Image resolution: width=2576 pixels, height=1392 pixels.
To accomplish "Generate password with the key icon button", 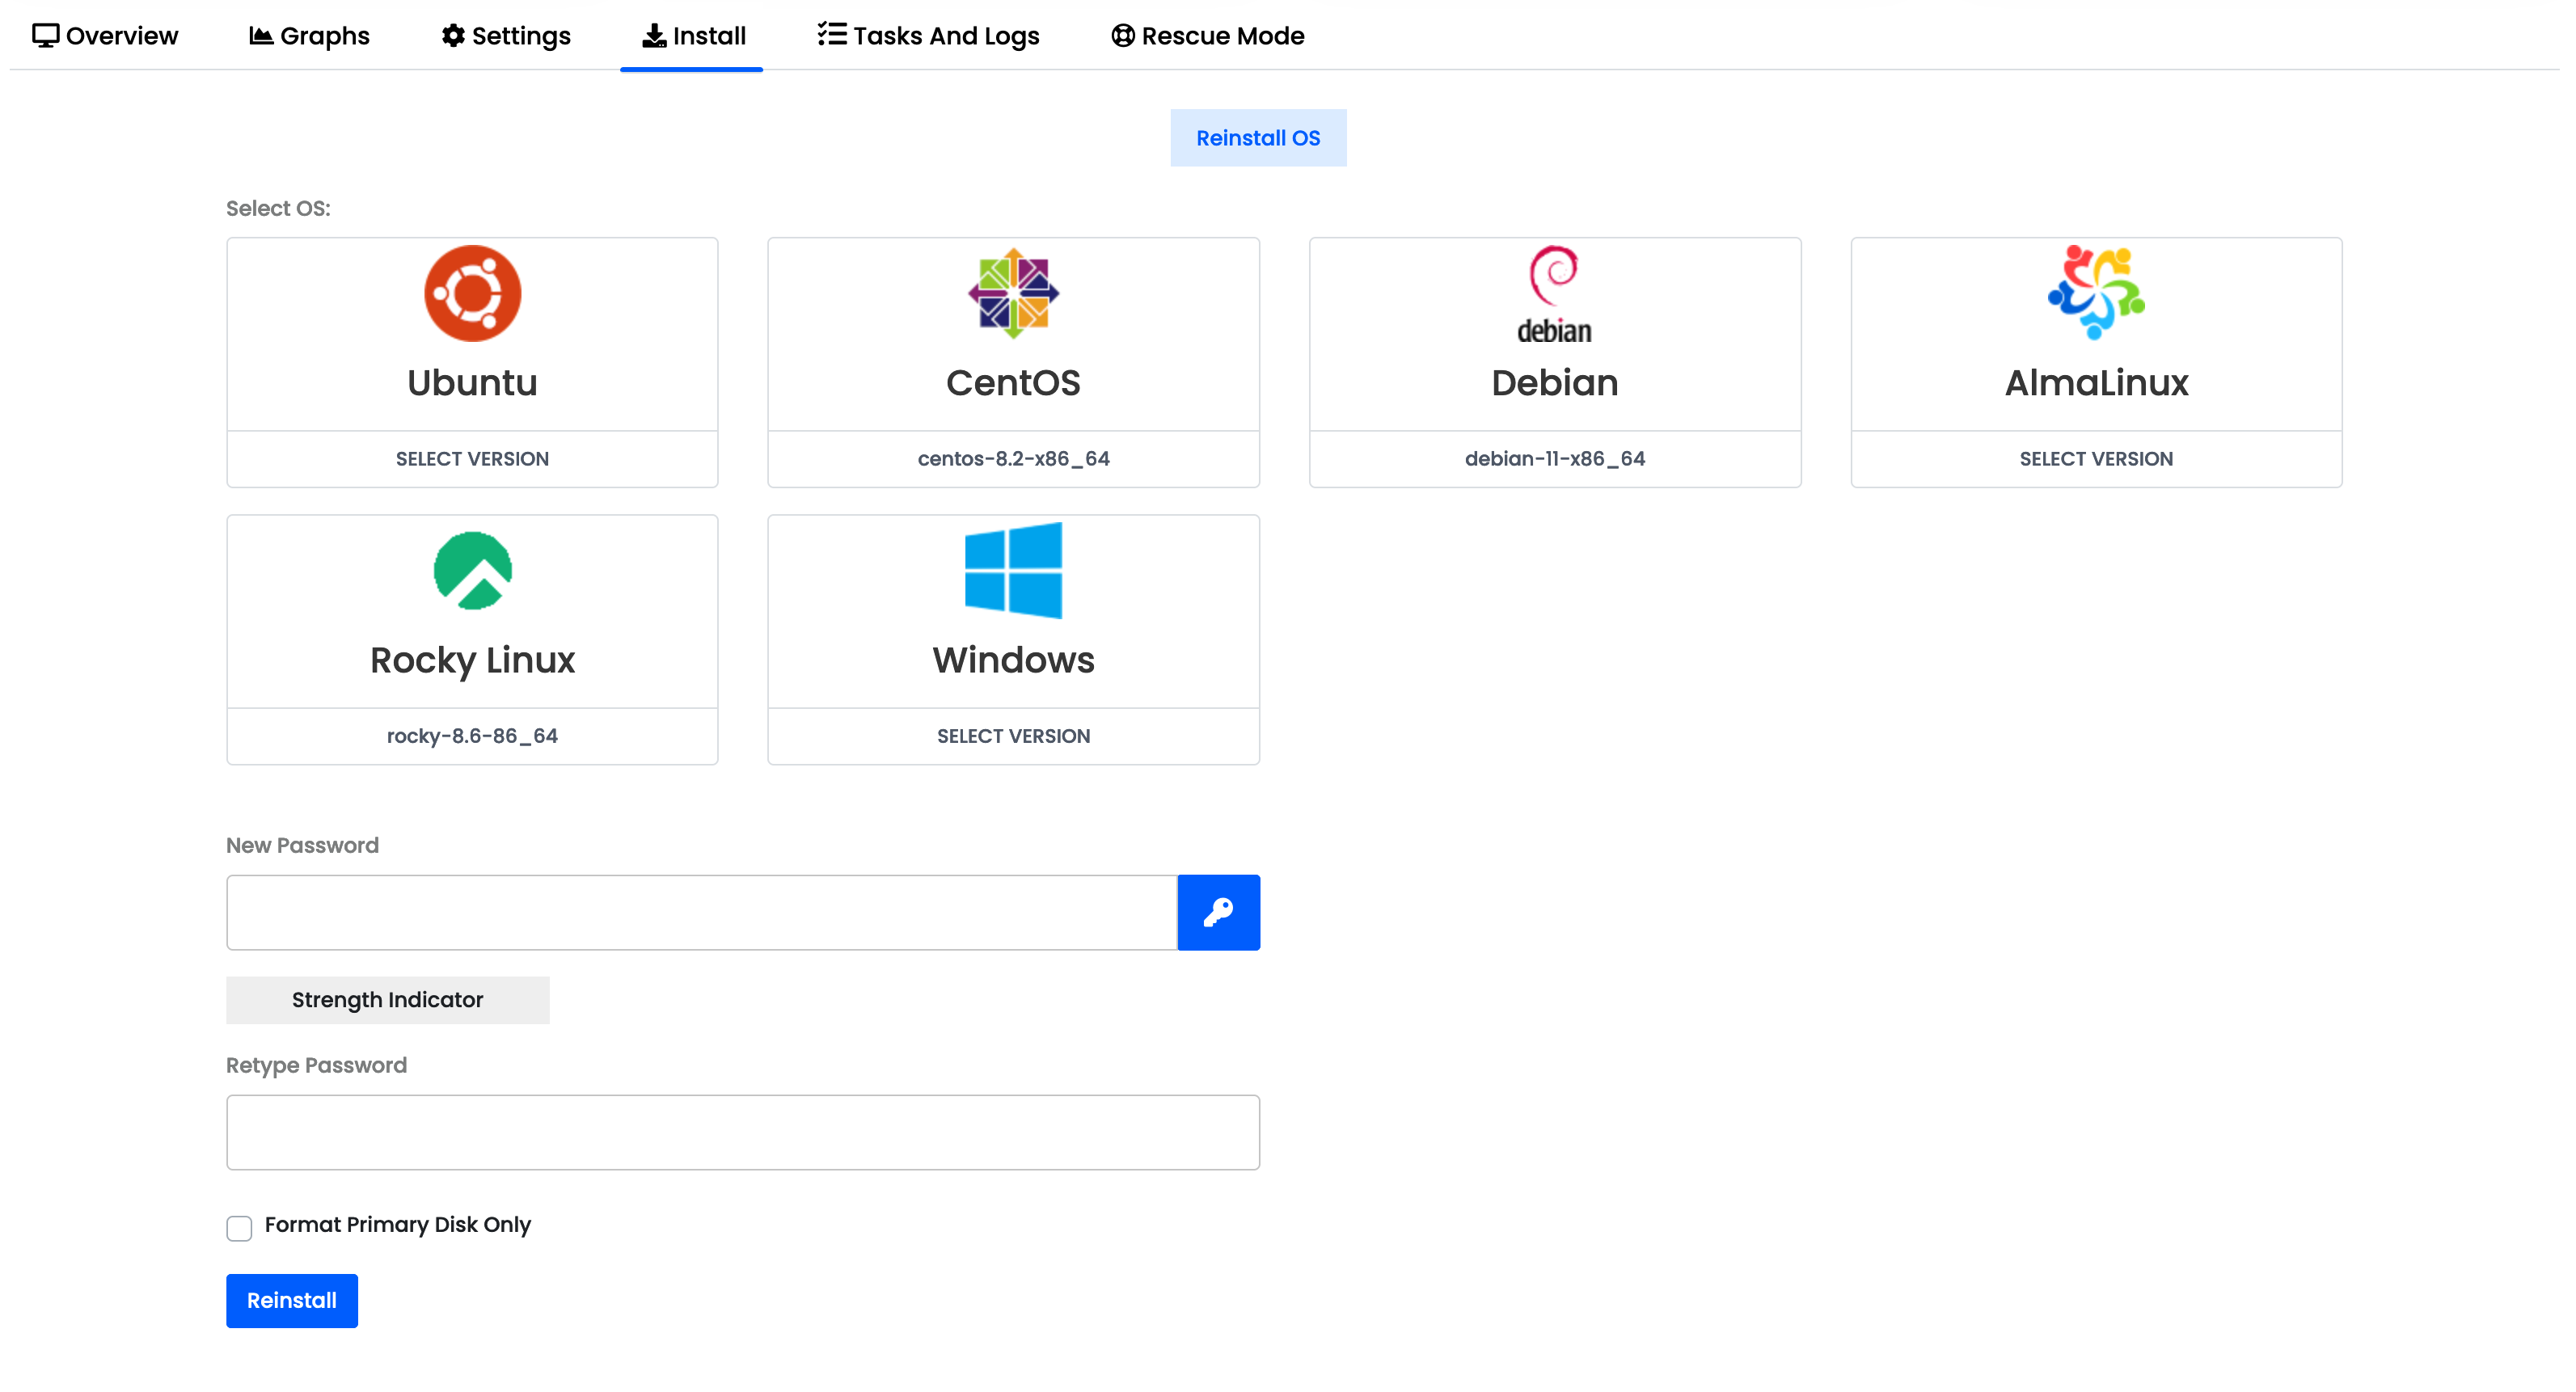I will tap(1218, 912).
